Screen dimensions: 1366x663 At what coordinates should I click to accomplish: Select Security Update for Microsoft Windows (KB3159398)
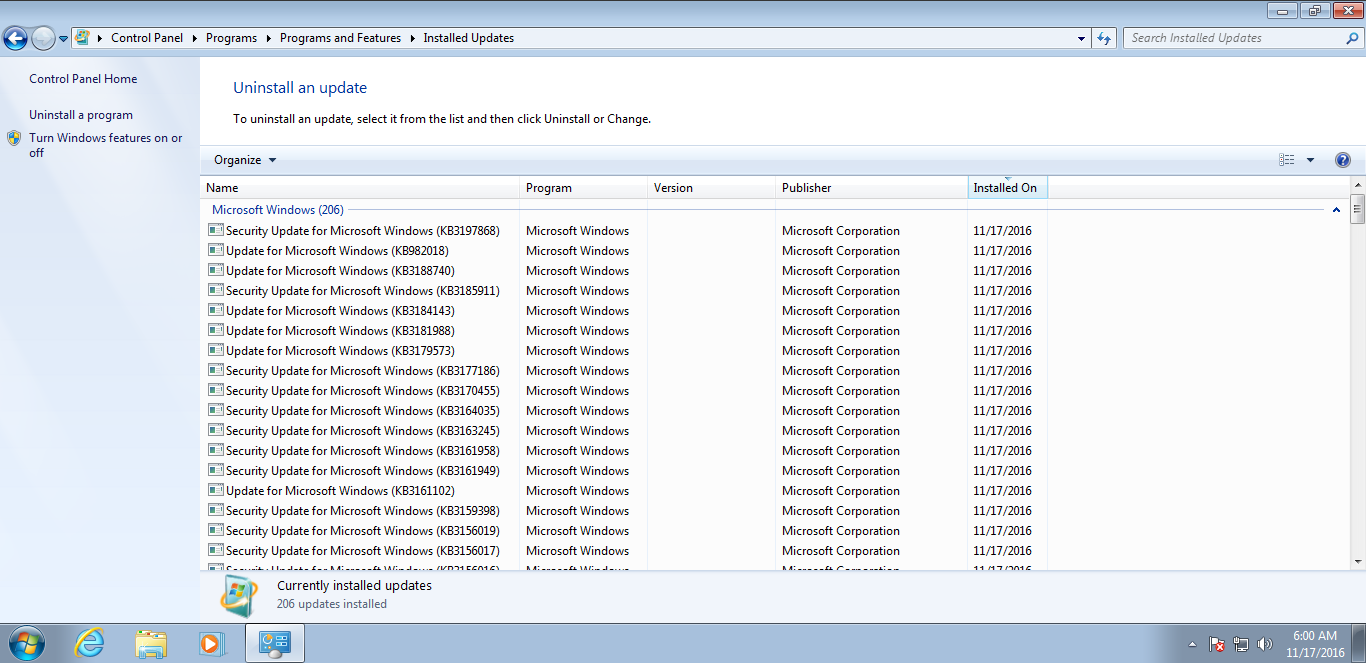(362, 511)
